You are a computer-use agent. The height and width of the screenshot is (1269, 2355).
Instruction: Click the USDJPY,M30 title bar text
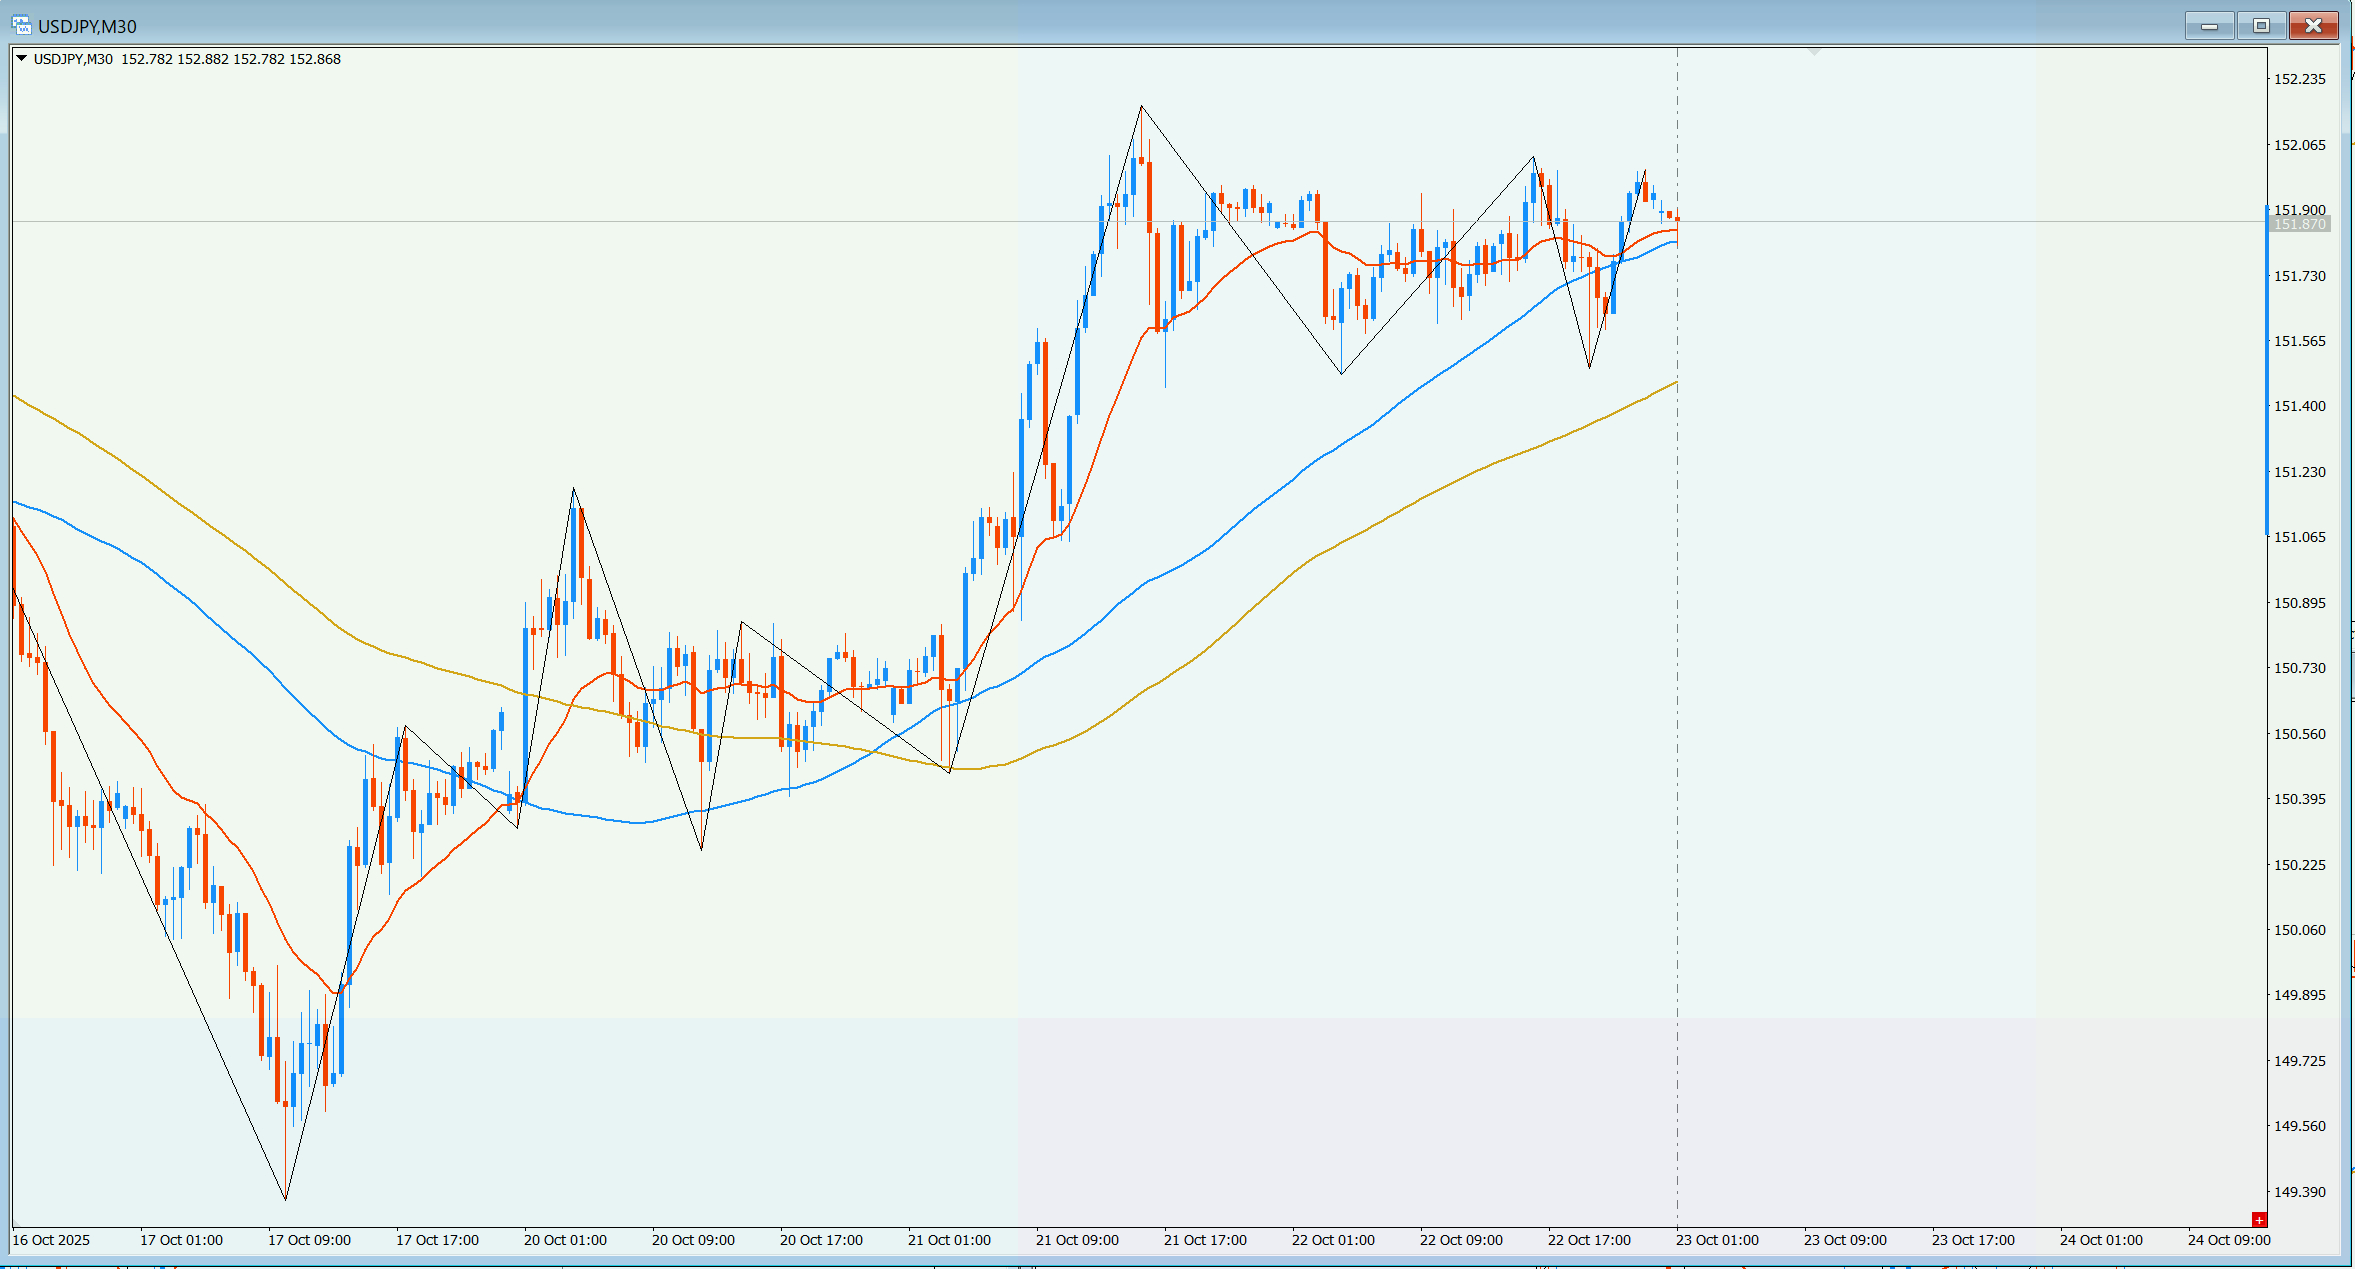pos(87,26)
